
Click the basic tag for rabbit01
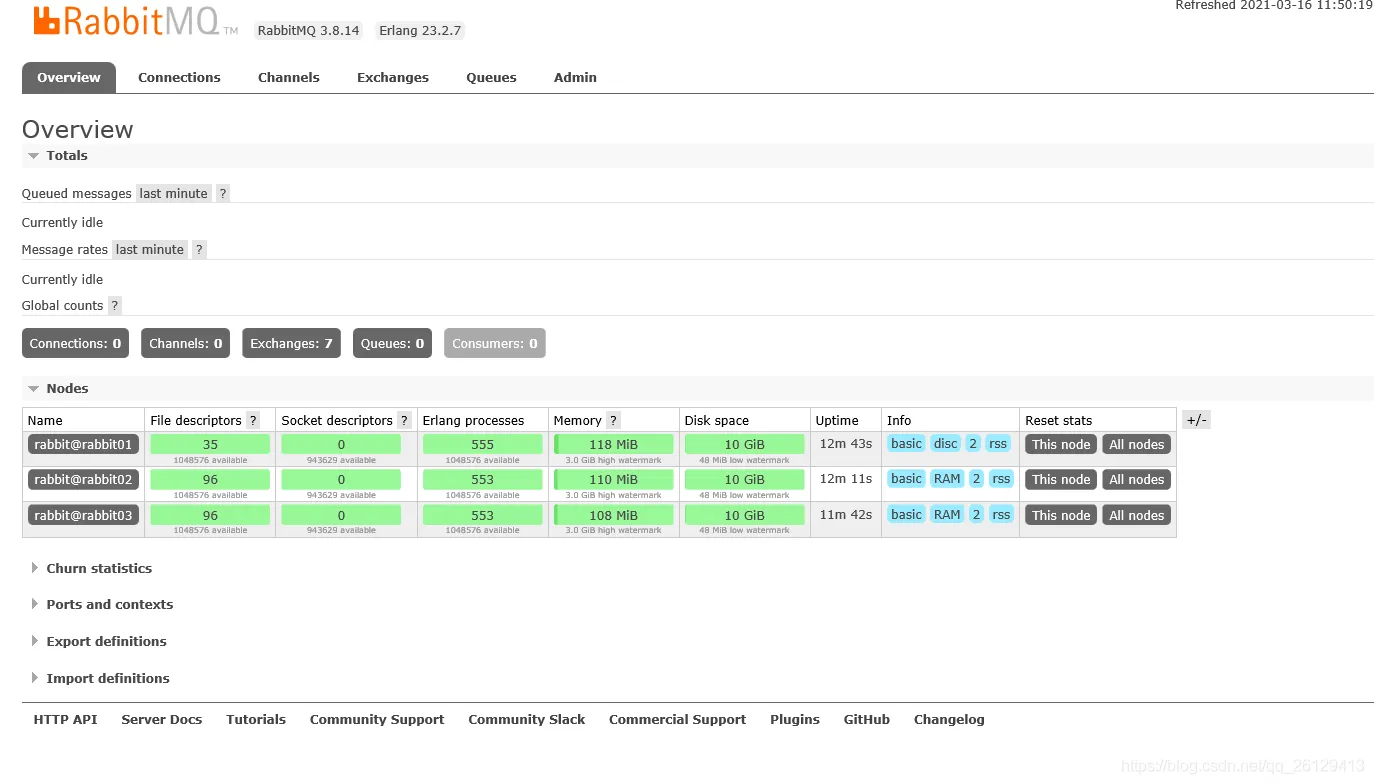click(906, 443)
